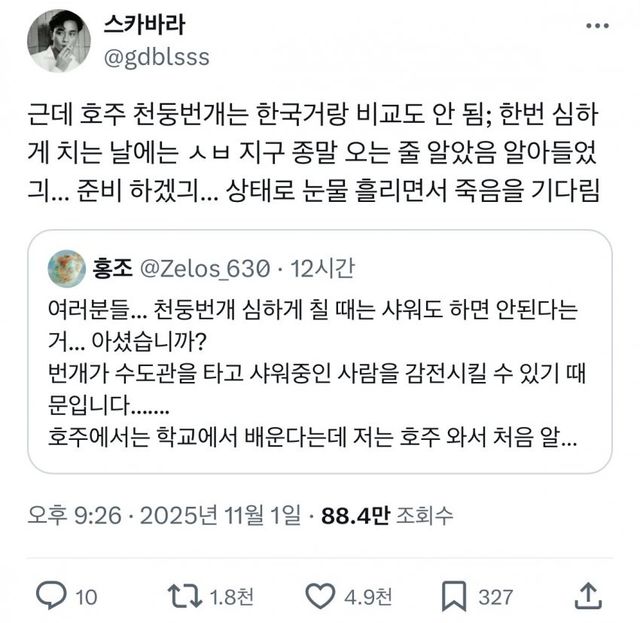Open 홍조's small avatar in the quoted post
The width and height of the screenshot is (640, 623).
click(67, 269)
